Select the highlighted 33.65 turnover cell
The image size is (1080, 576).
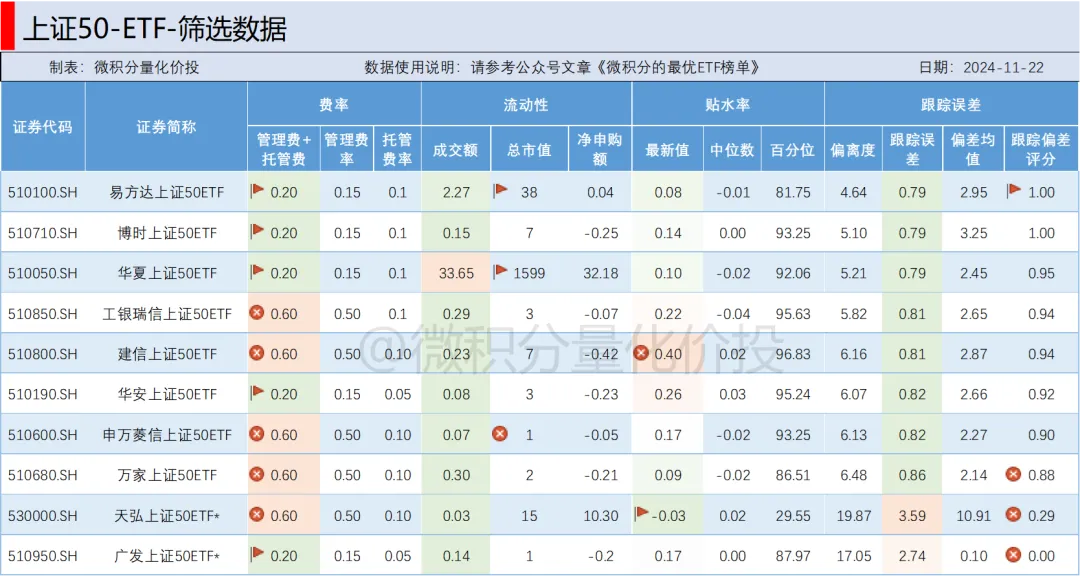pos(455,273)
